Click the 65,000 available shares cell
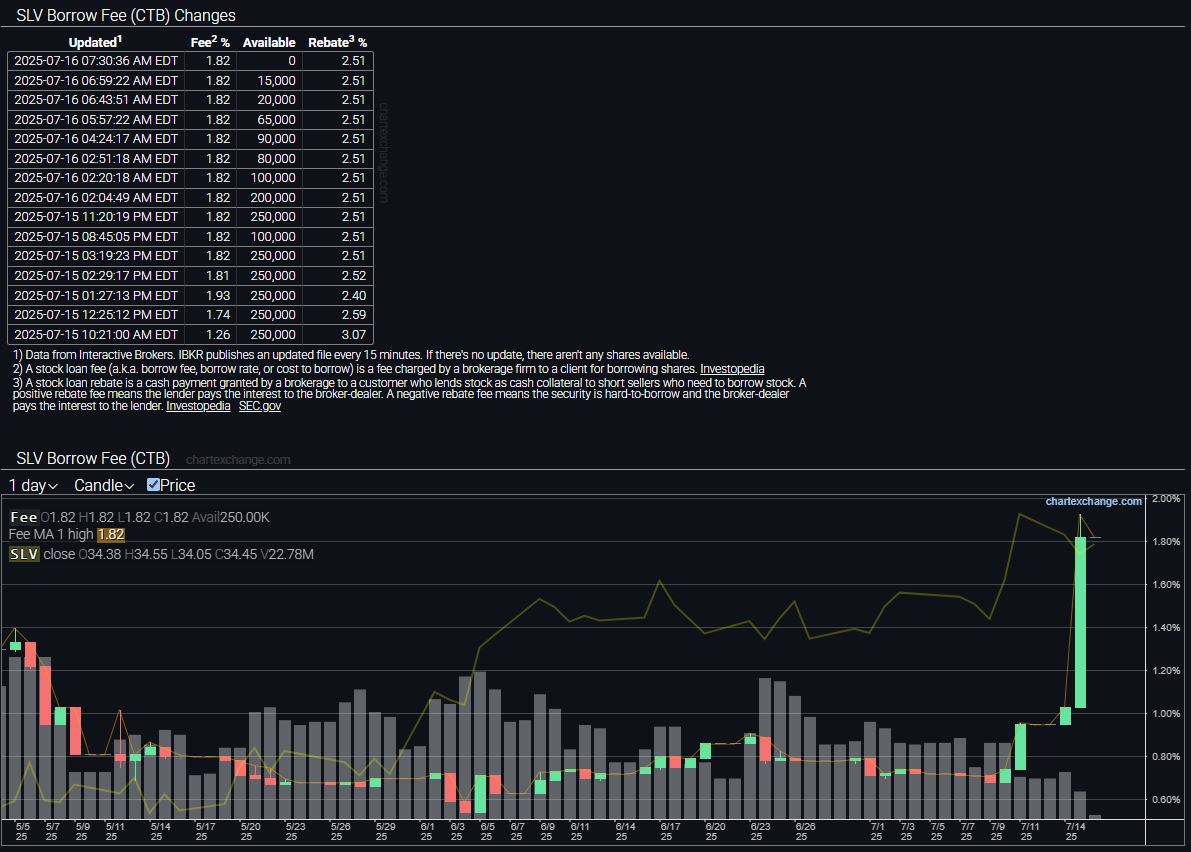Viewport: 1191px width, 852px height. point(270,119)
